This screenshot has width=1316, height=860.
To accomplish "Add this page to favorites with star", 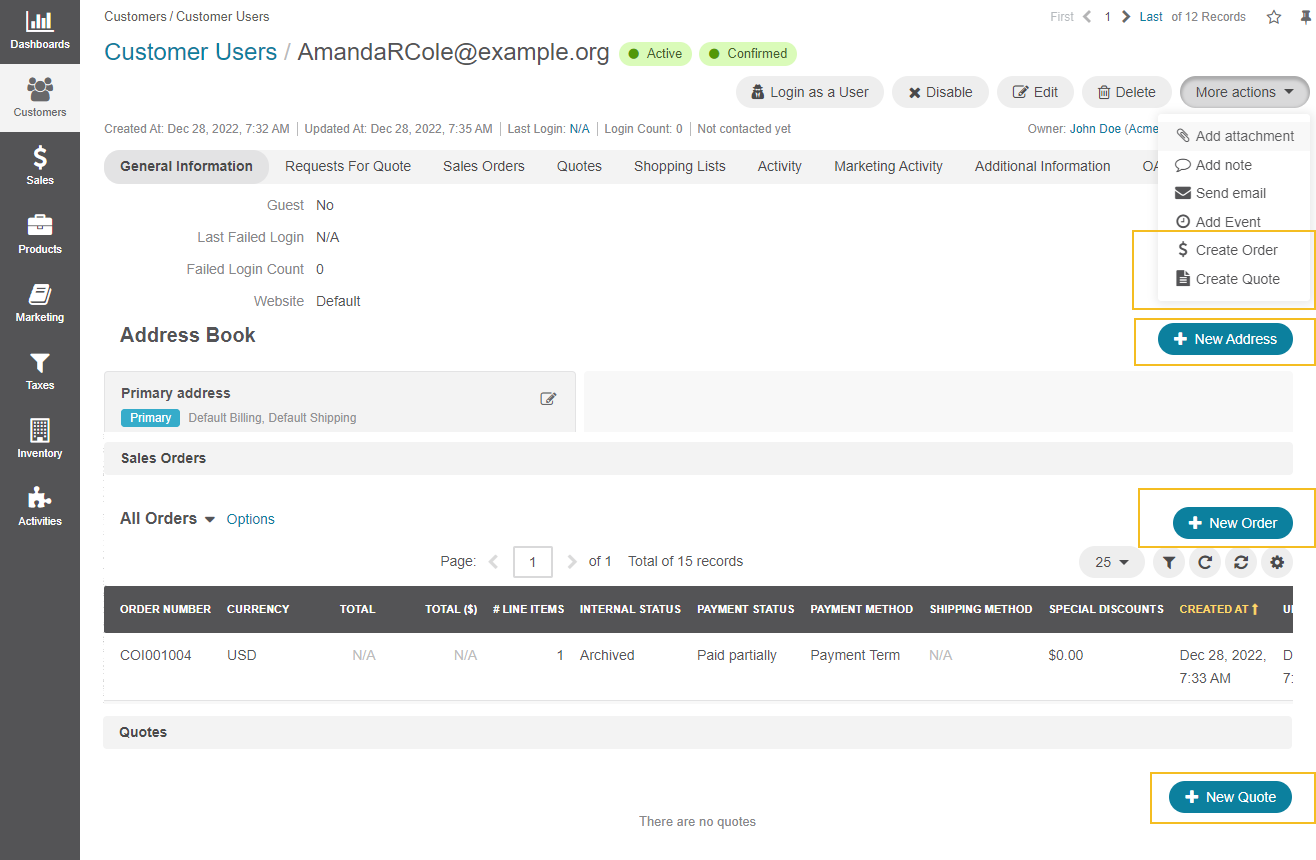I will pos(1274,17).
